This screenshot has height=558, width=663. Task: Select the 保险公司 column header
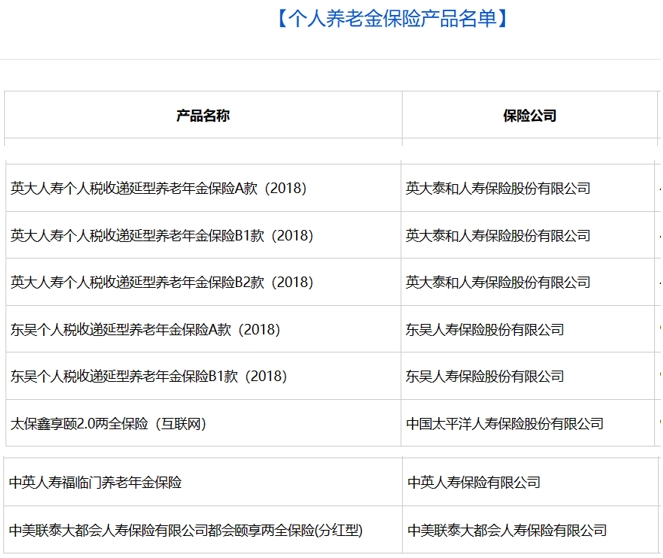pyautogui.click(x=530, y=115)
